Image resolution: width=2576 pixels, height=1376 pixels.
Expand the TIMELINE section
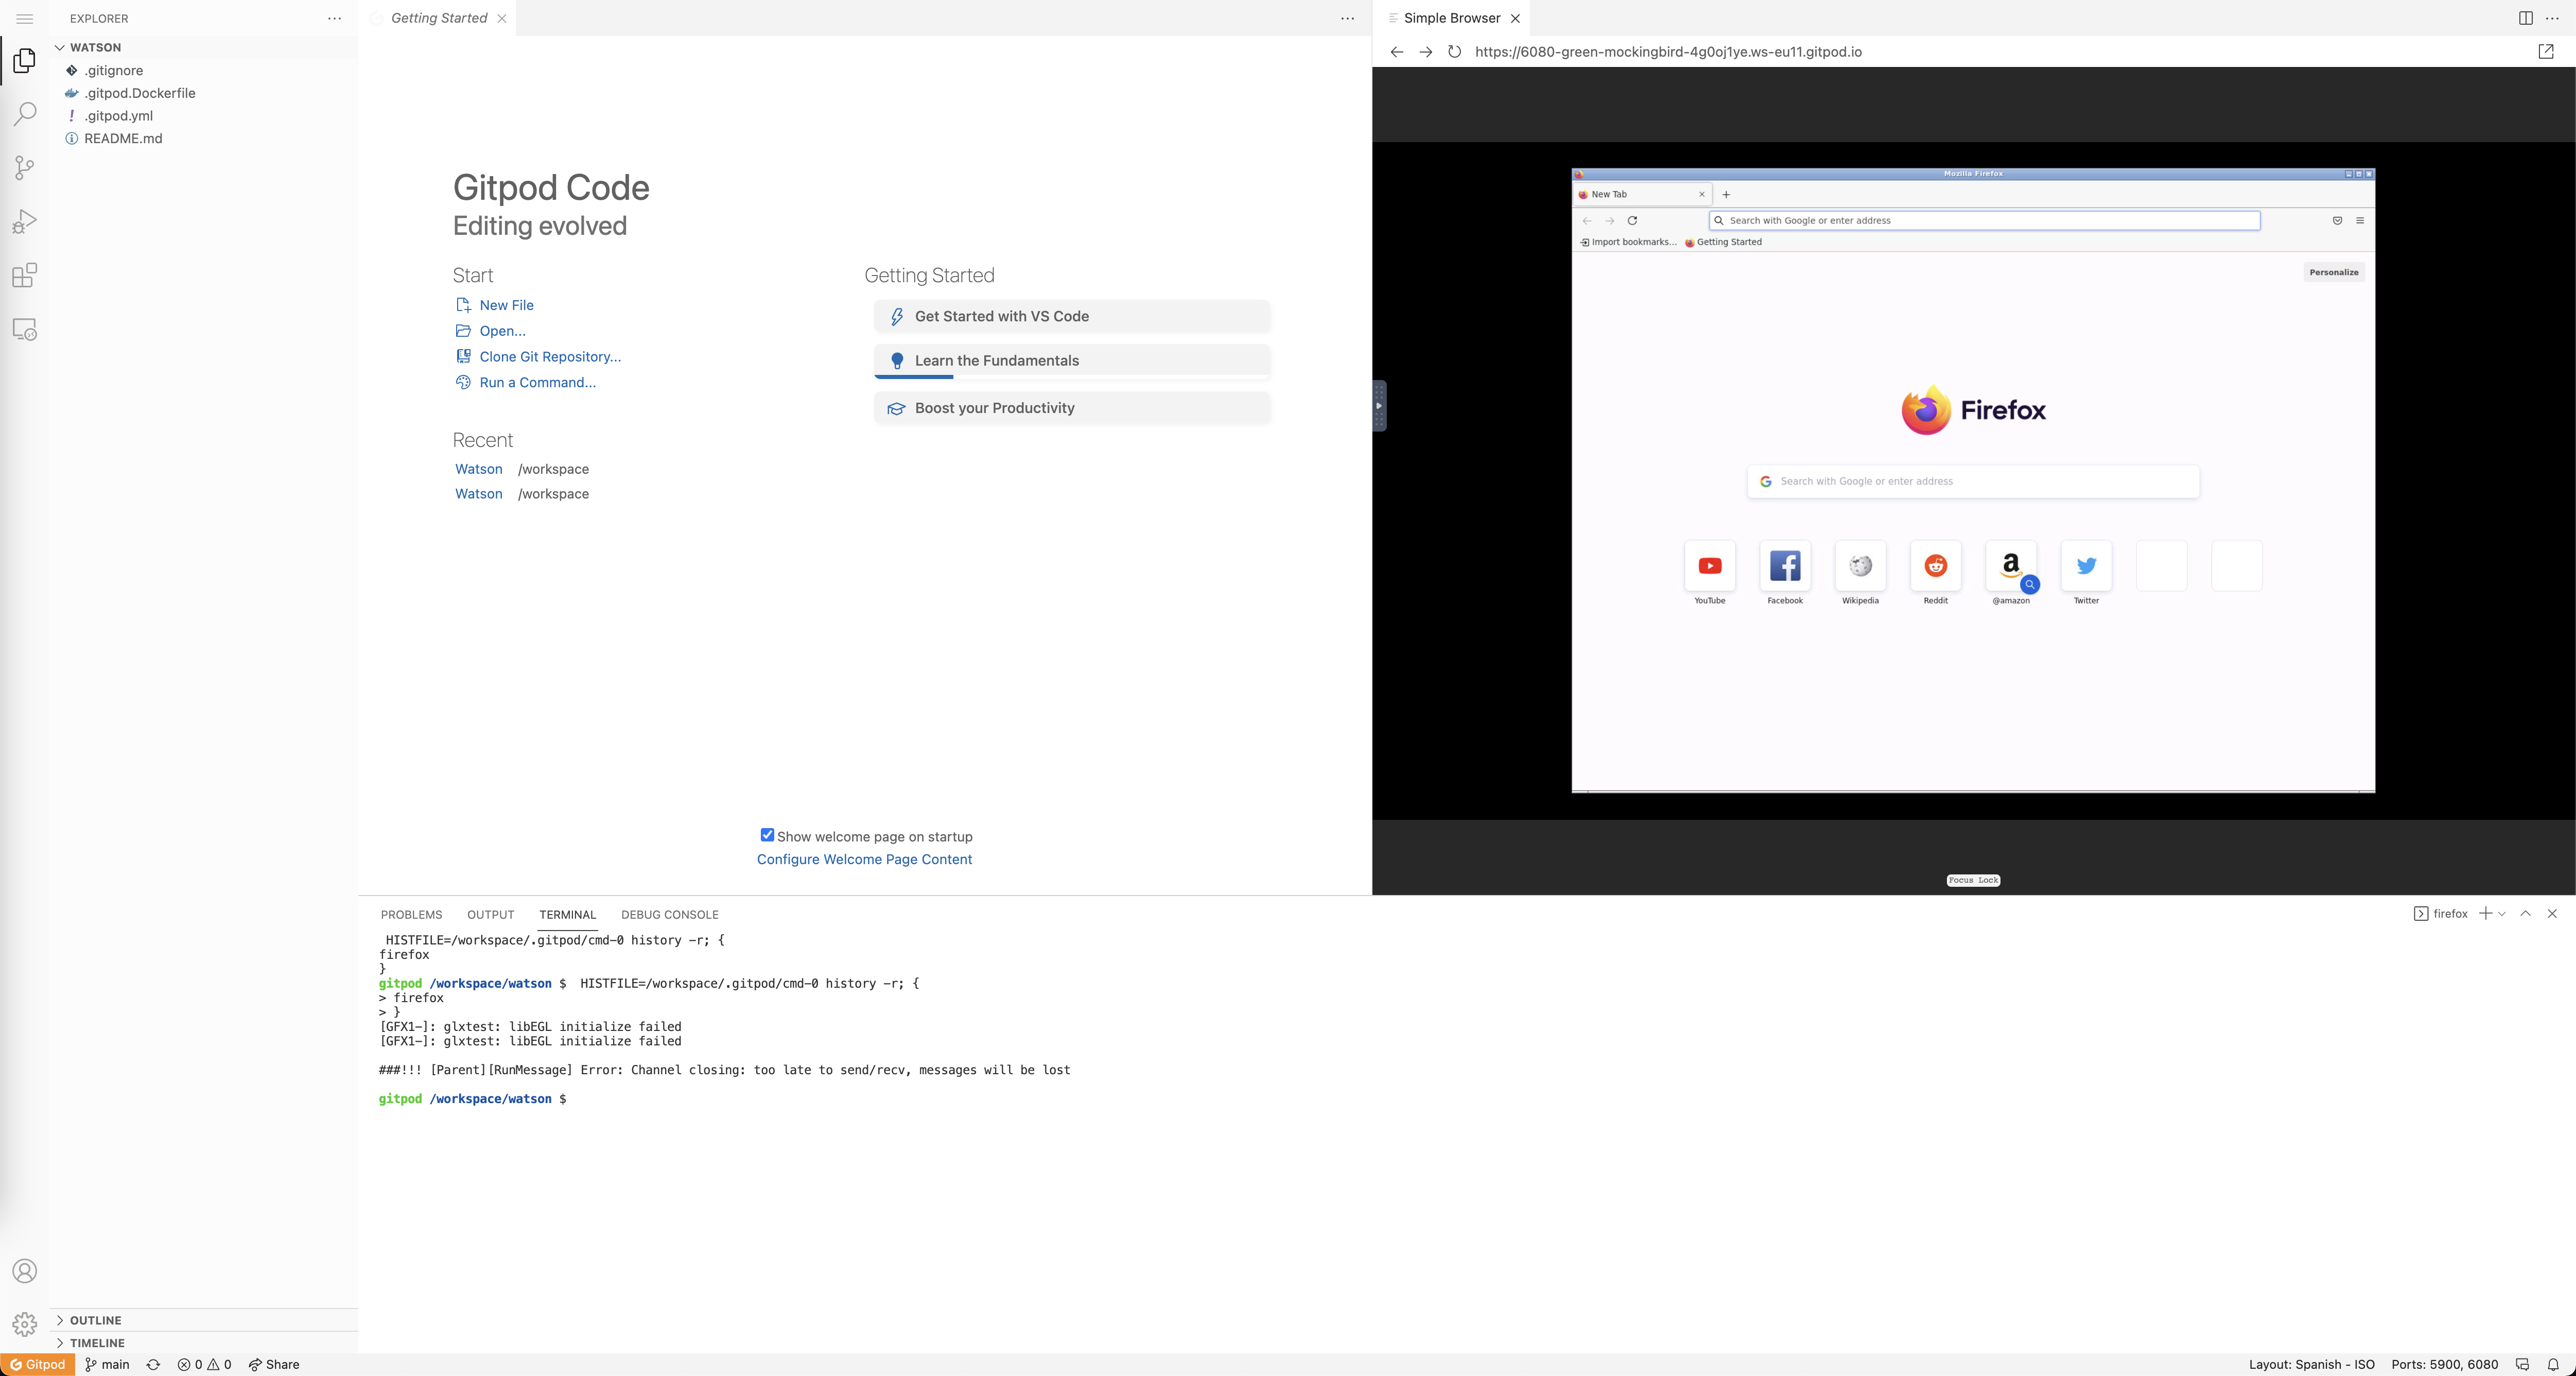point(98,1342)
